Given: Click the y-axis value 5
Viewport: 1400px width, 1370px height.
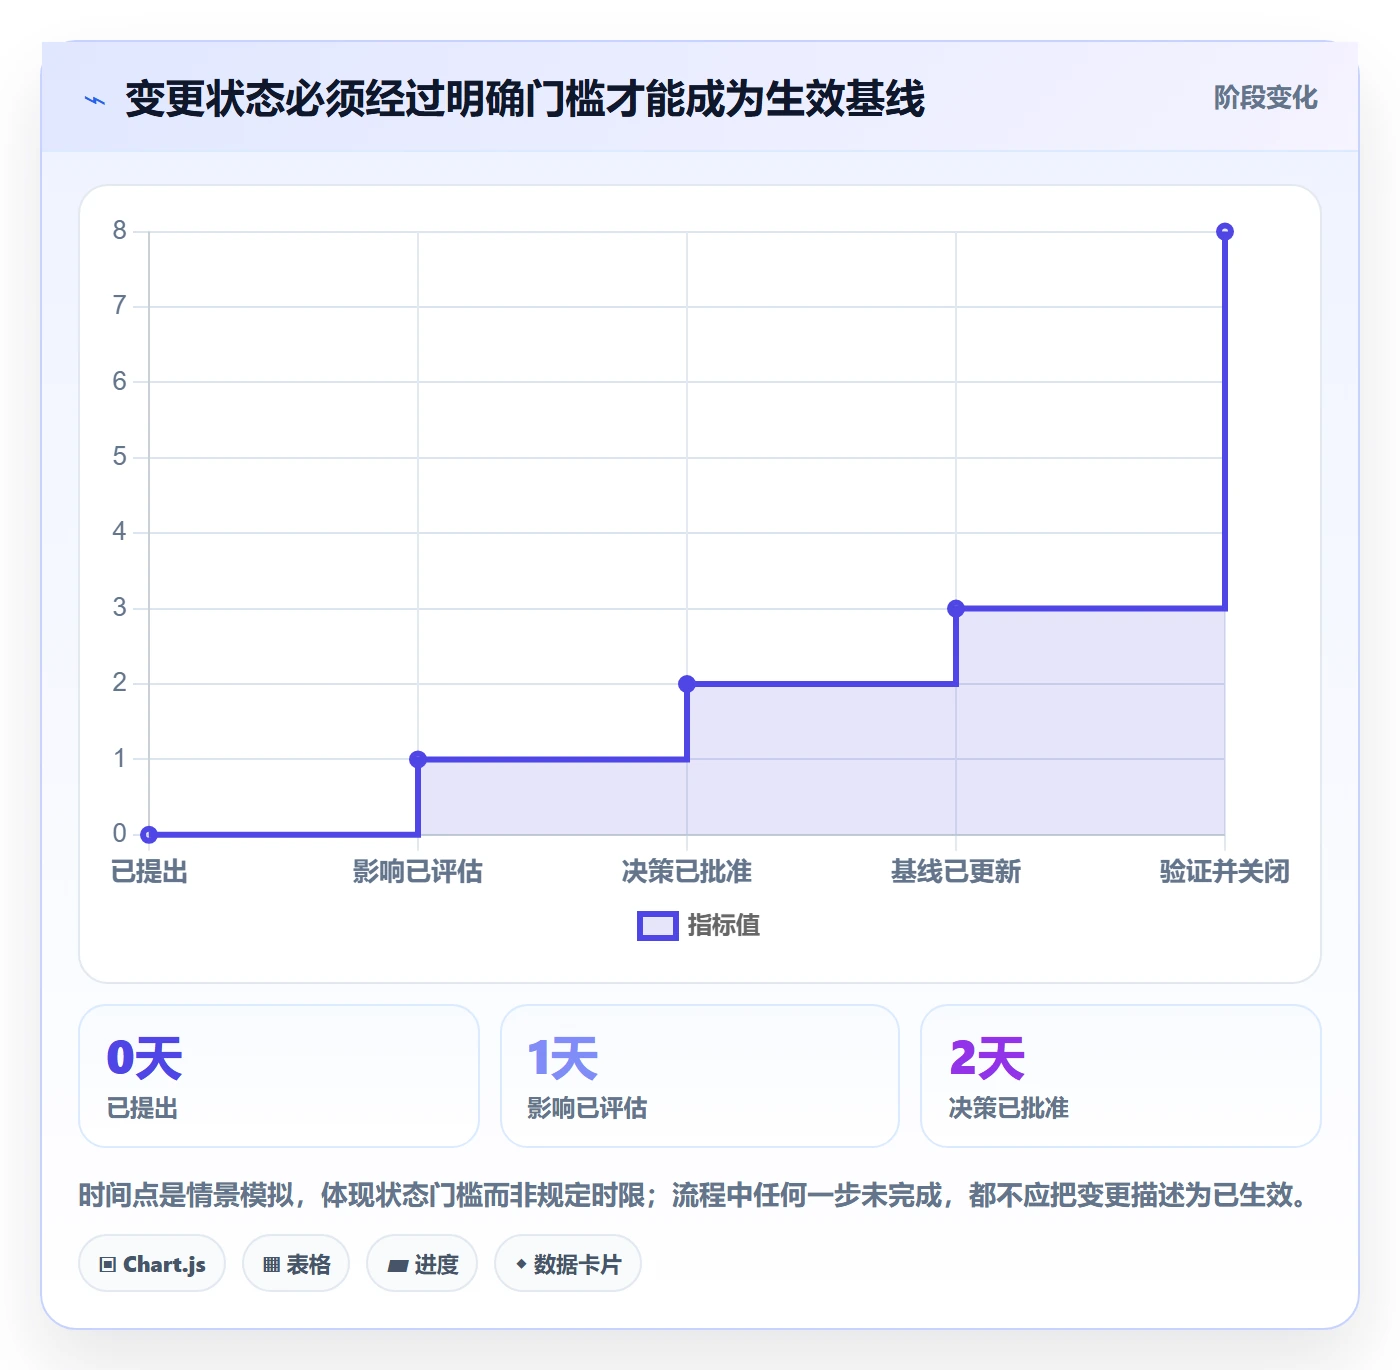Looking at the screenshot, I should pyautogui.click(x=120, y=457).
